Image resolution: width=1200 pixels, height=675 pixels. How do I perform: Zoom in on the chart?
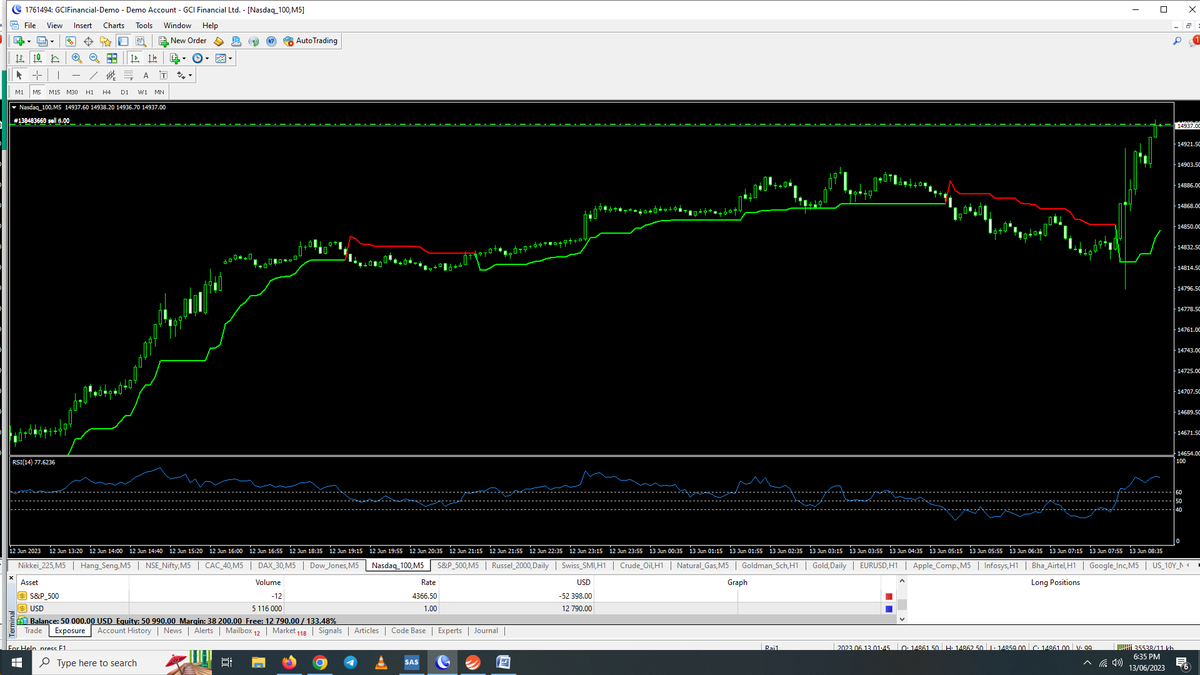click(77, 58)
